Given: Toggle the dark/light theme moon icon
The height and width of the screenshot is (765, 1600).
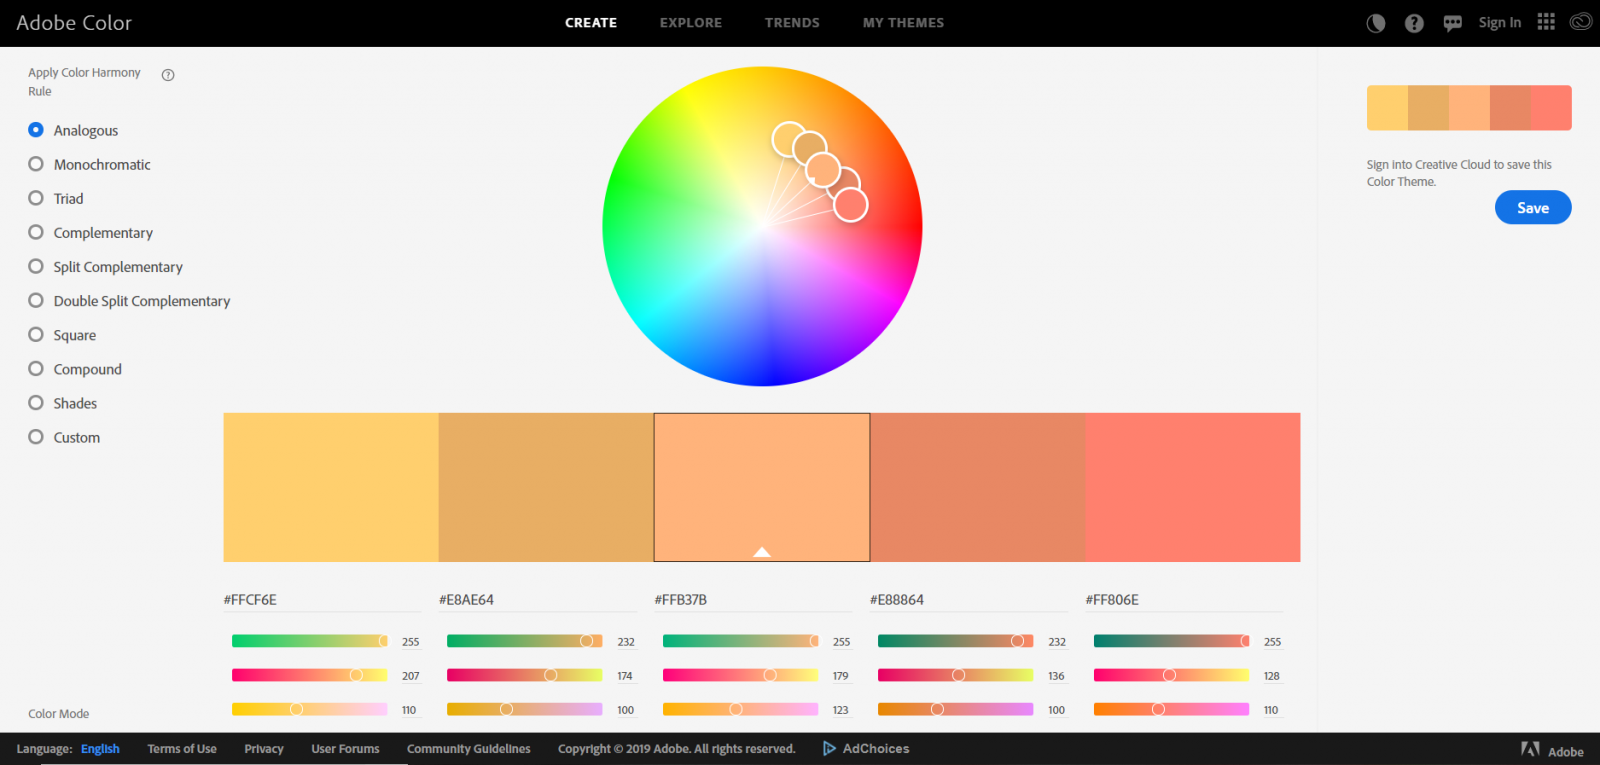Looking at the screenshot, I should 1376,23.
